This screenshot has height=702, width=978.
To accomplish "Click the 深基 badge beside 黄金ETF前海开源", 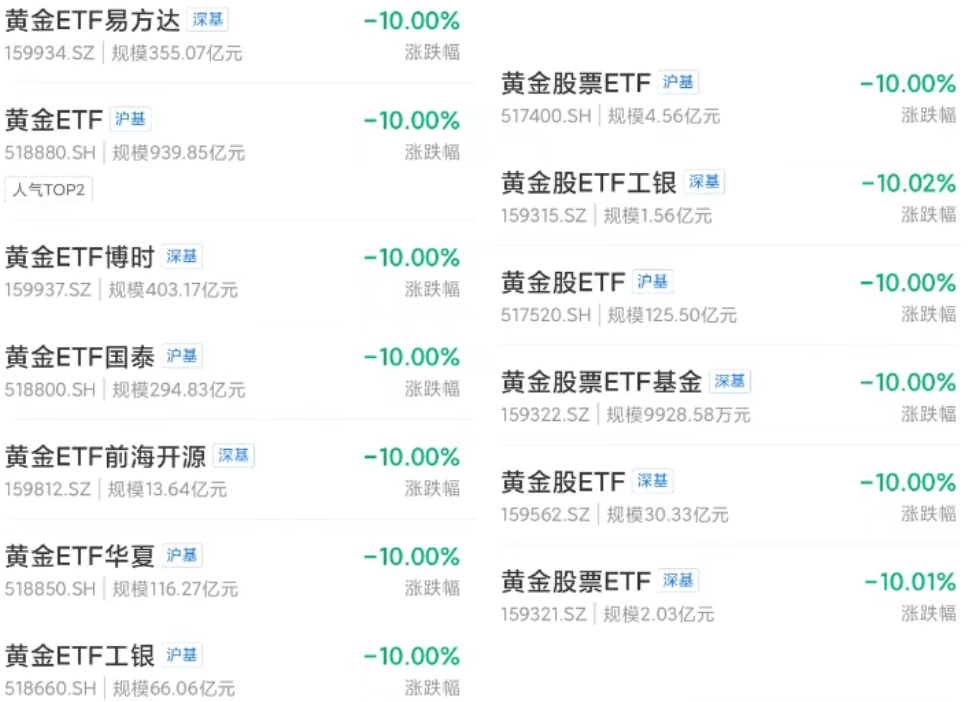I will (x=233, y=456).
